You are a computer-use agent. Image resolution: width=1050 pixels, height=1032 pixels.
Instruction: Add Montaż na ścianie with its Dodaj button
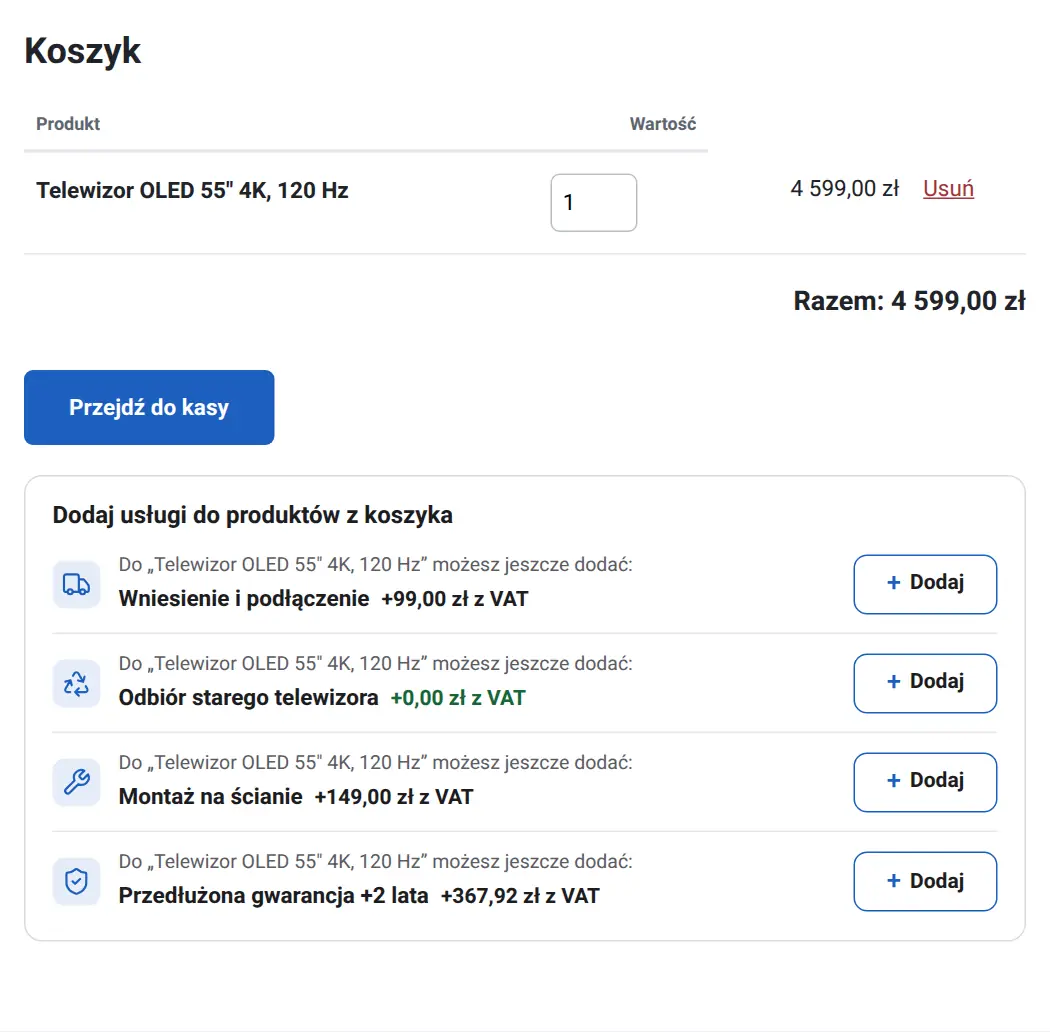click(x=925, y=782)
